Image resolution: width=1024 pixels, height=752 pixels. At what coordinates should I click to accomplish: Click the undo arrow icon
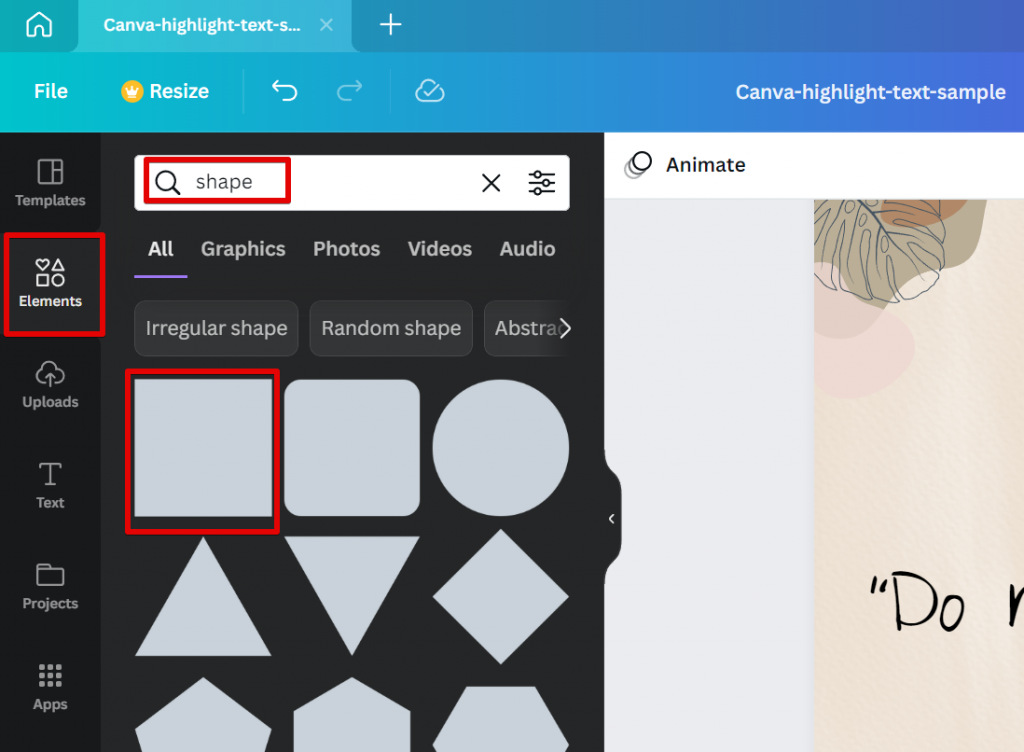click(284, 90)
